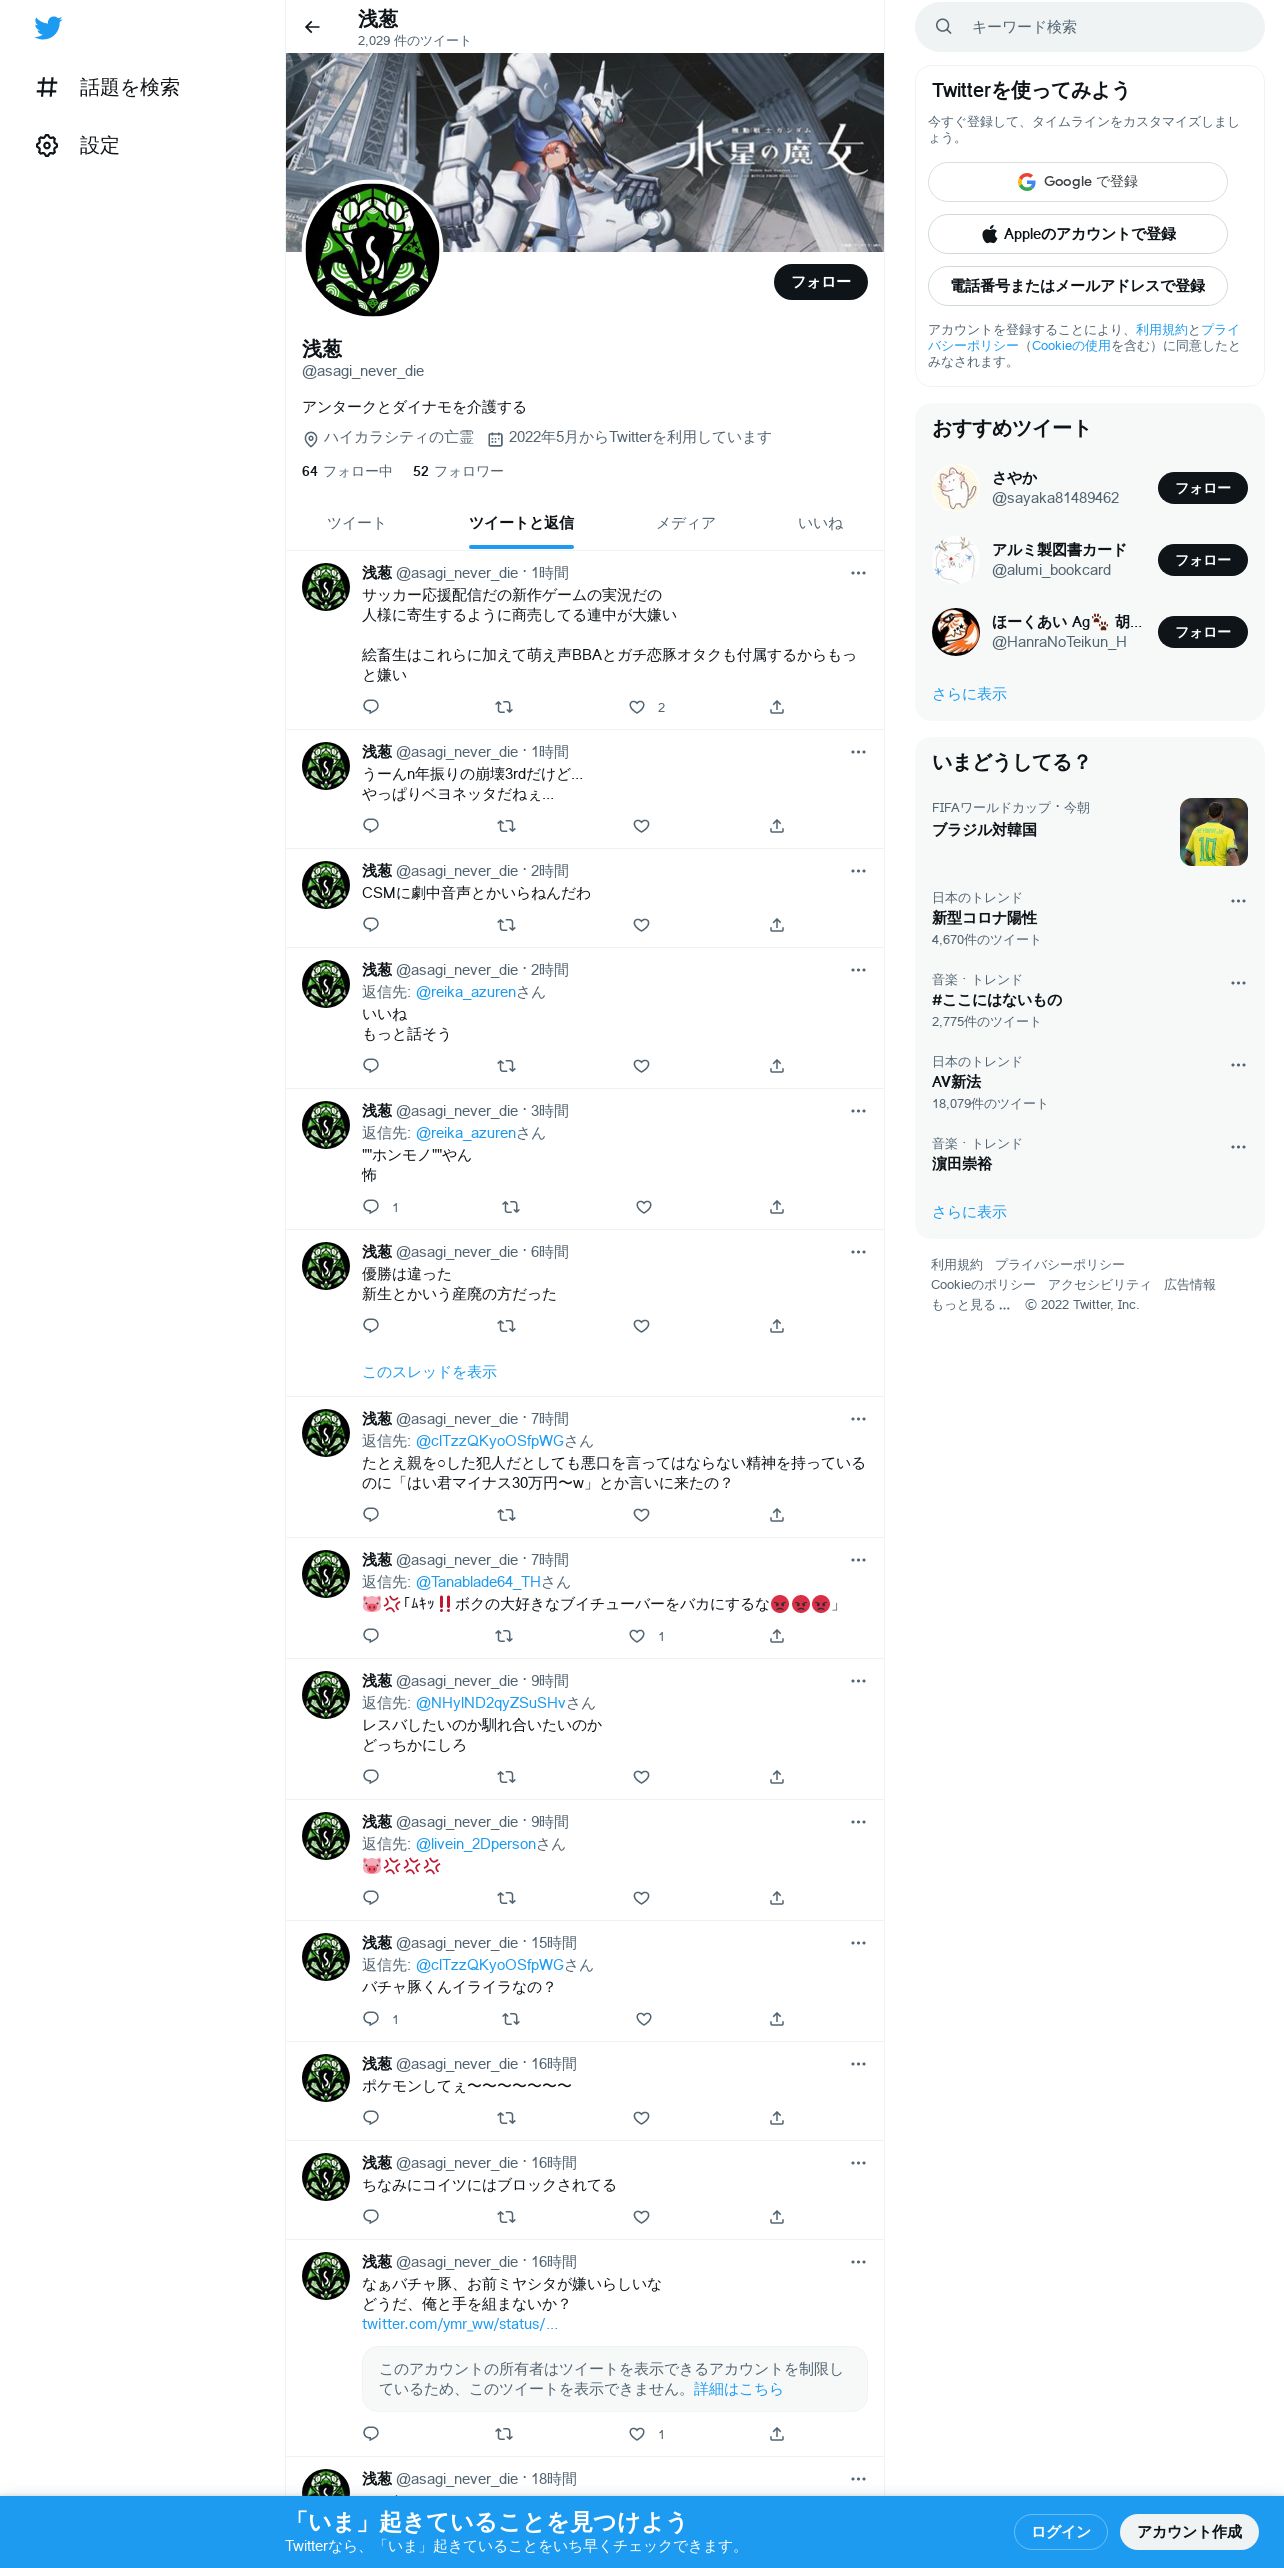Reply to the ポケモンしてぇ tweet
Image resolution: width=1284 pixels, height=2568 pixels.
click(x=371, y=2117)
